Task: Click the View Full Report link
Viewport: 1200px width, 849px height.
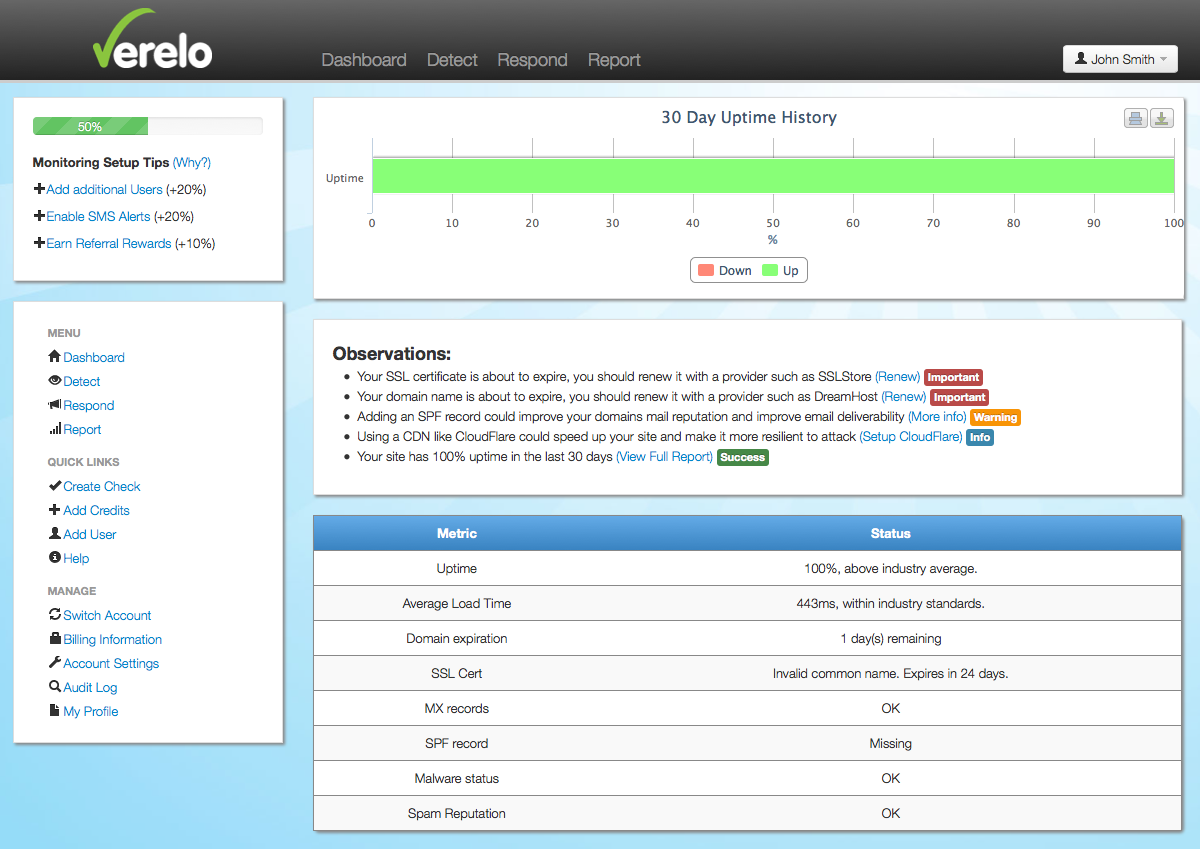Action: point(664,457)
